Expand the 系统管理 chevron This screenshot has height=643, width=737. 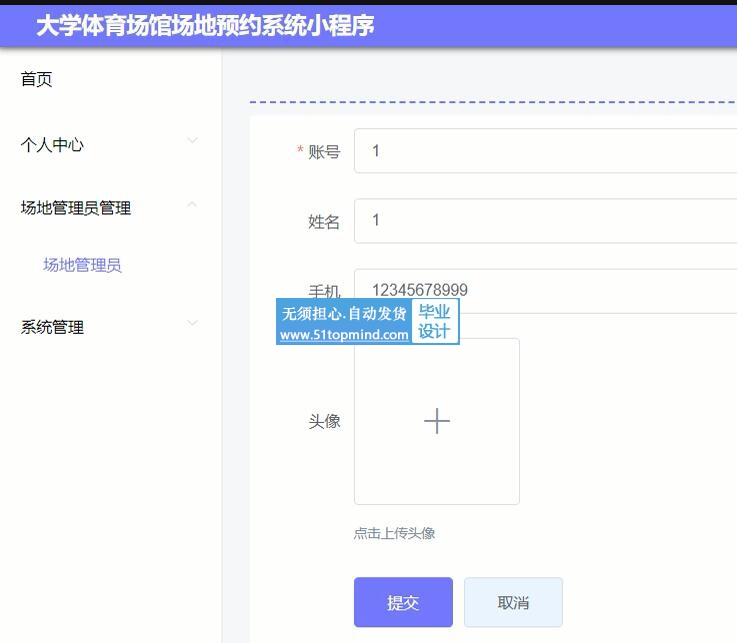coord(192,323)
